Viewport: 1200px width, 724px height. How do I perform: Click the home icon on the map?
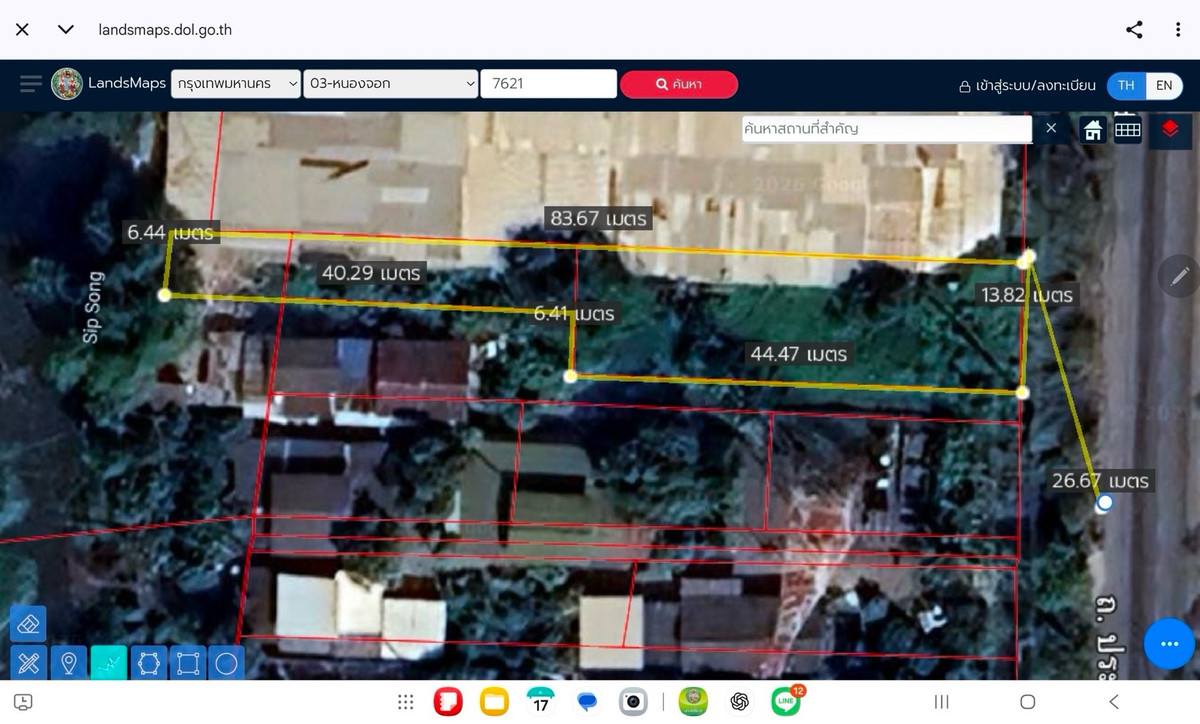[1093, 129]
